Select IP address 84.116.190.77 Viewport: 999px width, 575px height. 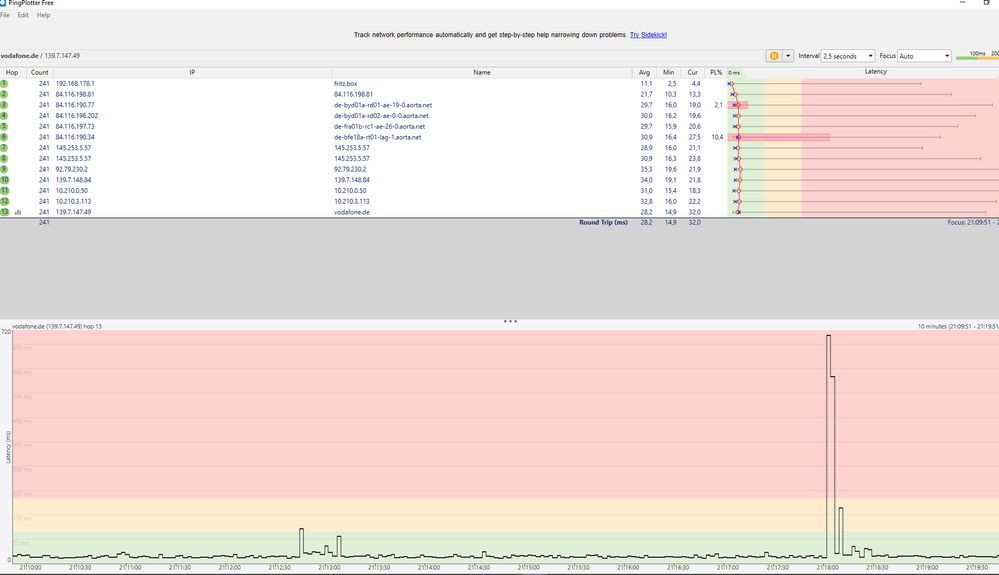click(75, 105)
